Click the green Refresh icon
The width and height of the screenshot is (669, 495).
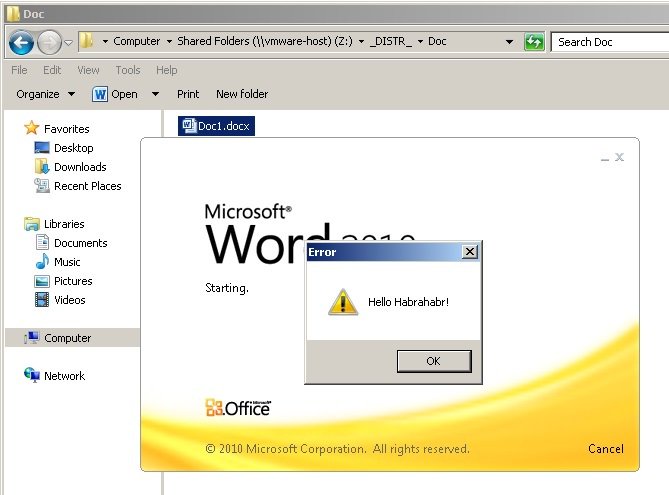point(534,42)
